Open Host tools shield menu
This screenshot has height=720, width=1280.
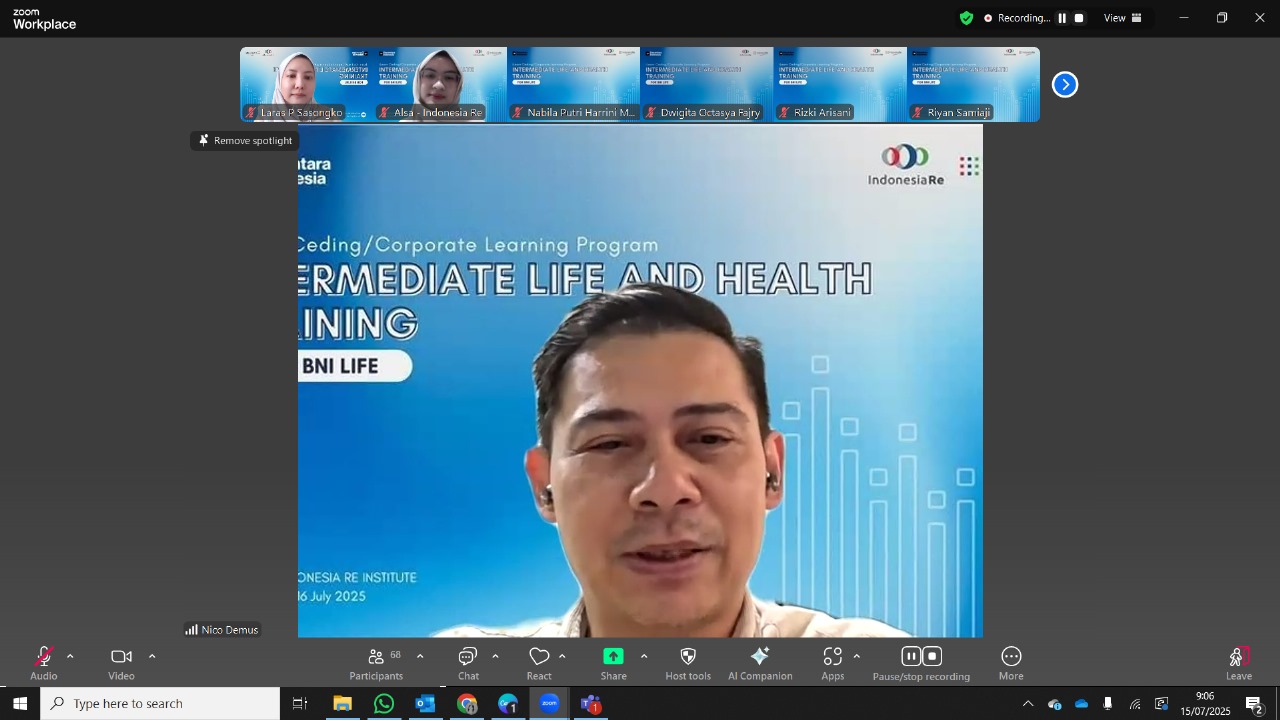coord(688,663)
